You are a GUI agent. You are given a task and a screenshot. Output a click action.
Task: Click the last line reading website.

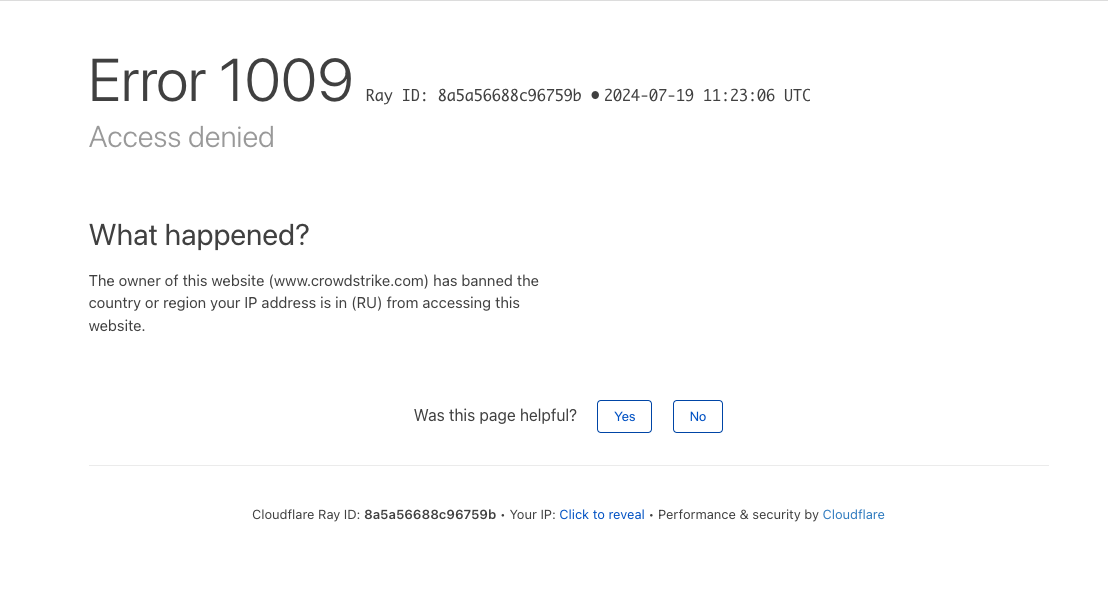coord(116,326)
